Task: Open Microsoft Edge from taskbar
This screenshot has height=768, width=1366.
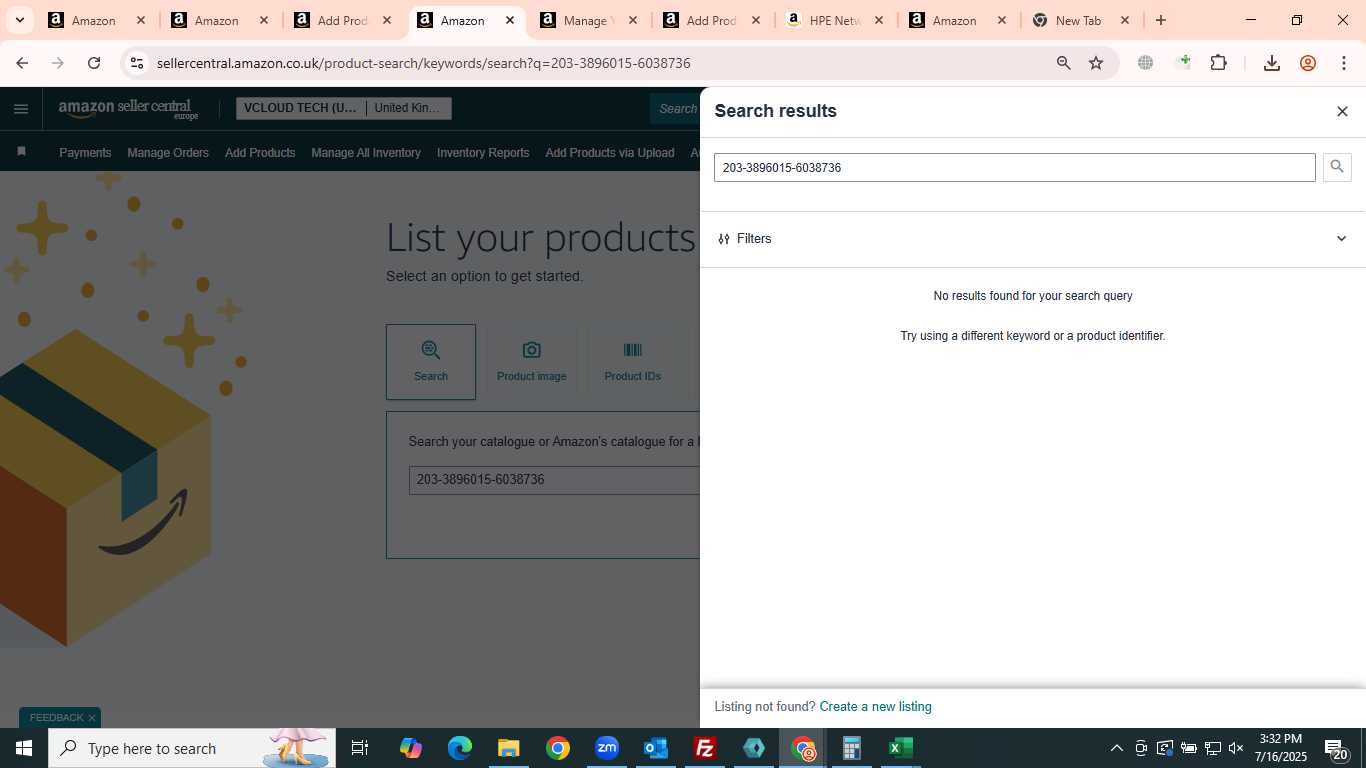Action: pyautogui.click(x=459, y=748)
